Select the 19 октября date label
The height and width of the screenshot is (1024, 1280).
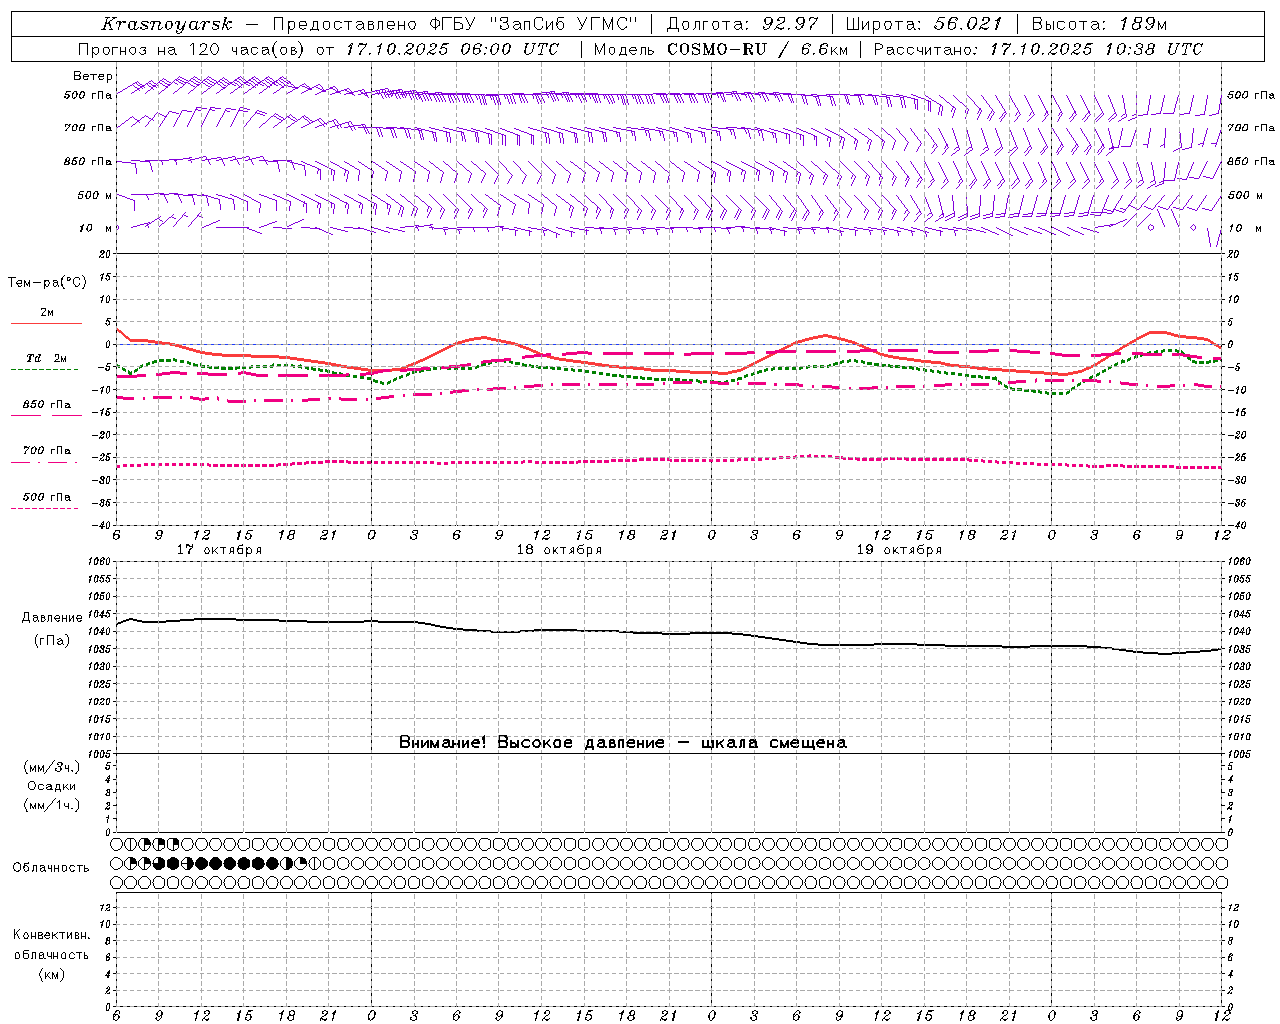899,550
